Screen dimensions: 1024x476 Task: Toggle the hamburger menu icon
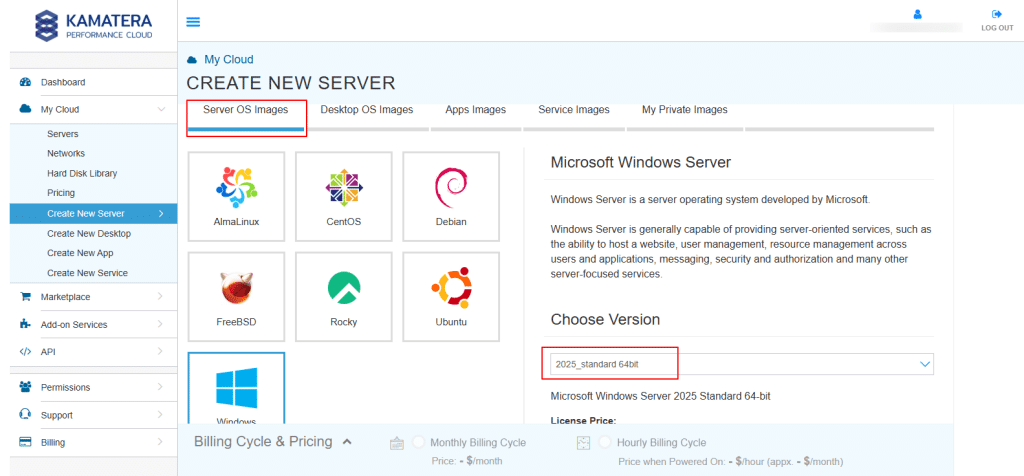click(x=193, y=22)
